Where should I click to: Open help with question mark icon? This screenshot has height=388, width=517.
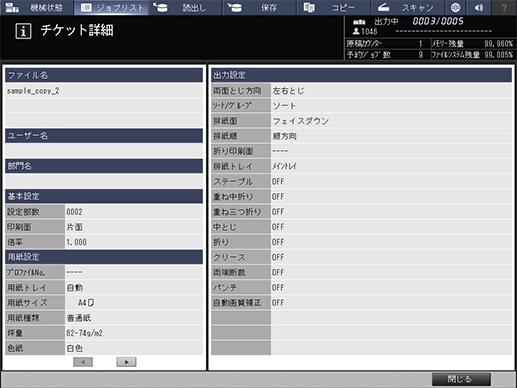click(x=504, y=7)
